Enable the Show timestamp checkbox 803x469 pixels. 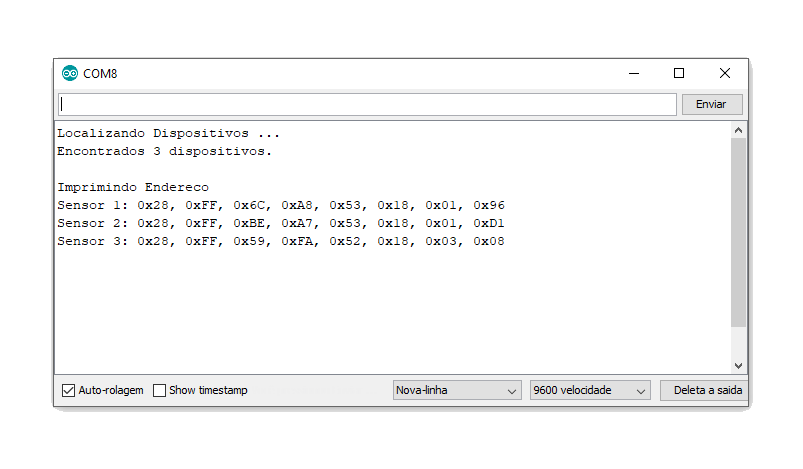point(159,390)
